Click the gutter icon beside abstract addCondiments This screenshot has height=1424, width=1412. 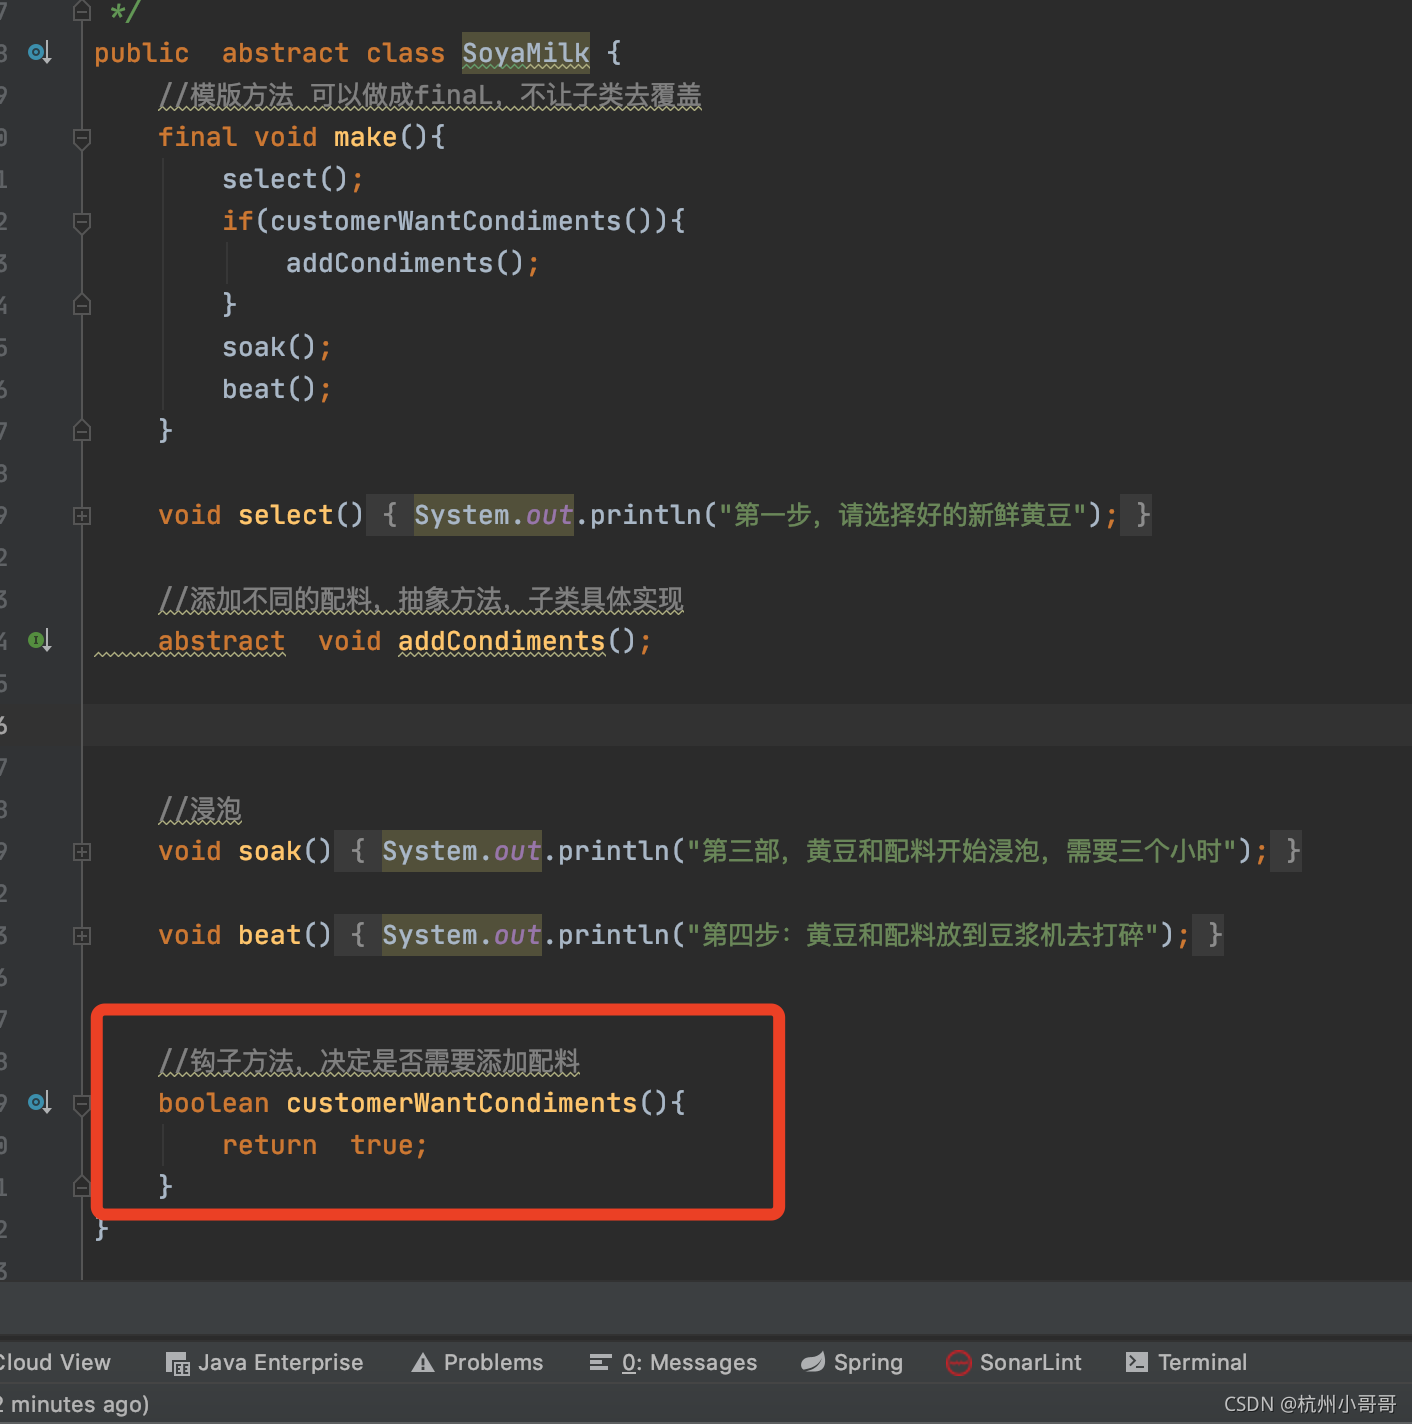[x=39, y=640]
